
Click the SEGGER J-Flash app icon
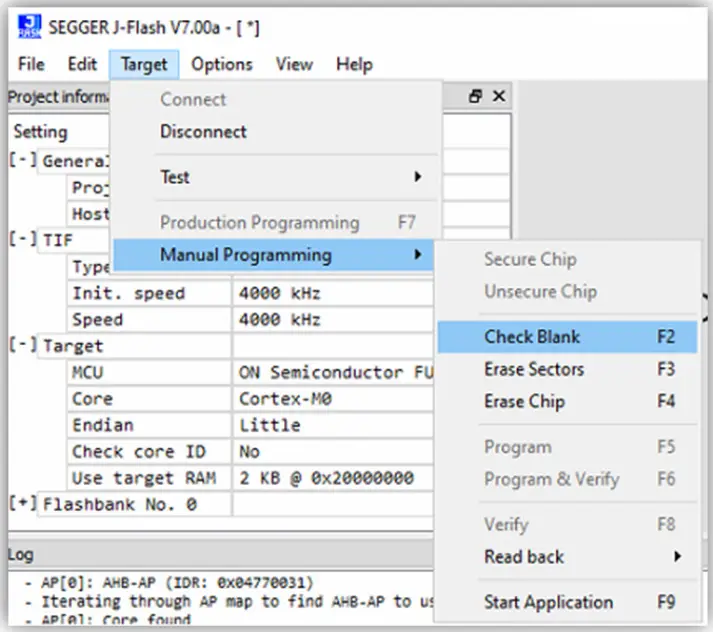click(29, 26)
